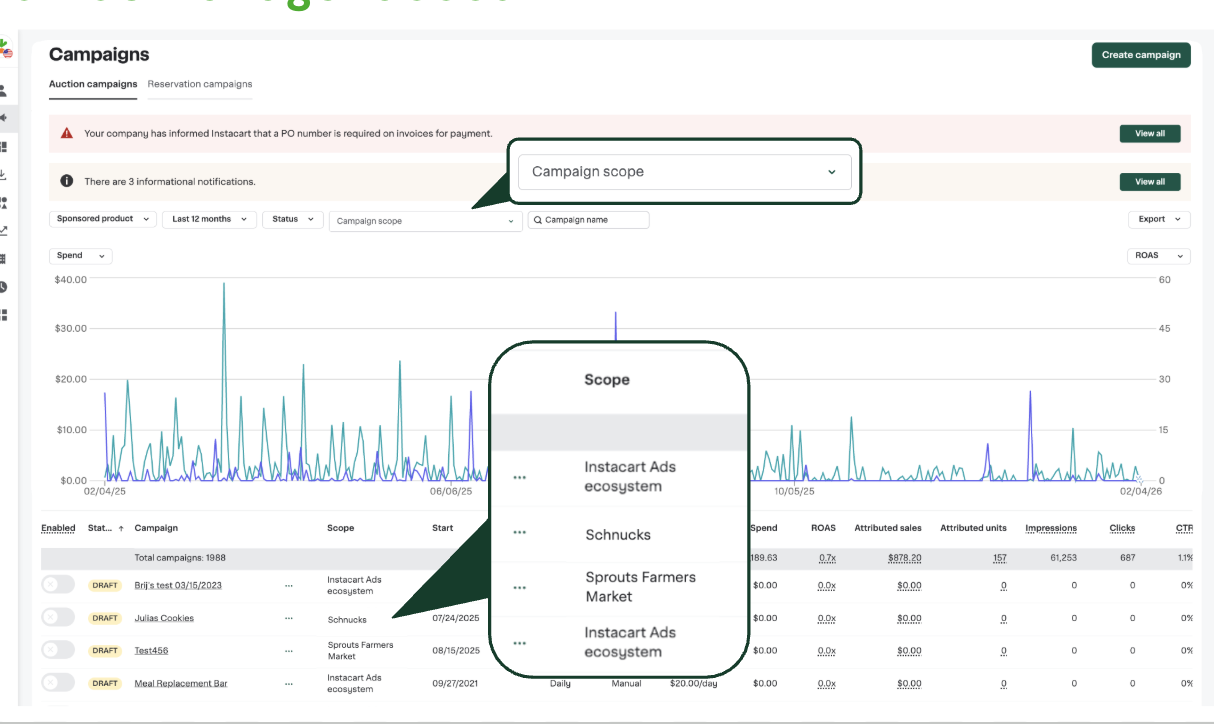Open the Campaign scope filter in the filter row
This screenshot has height=724, width=1214.
(425, 221)
